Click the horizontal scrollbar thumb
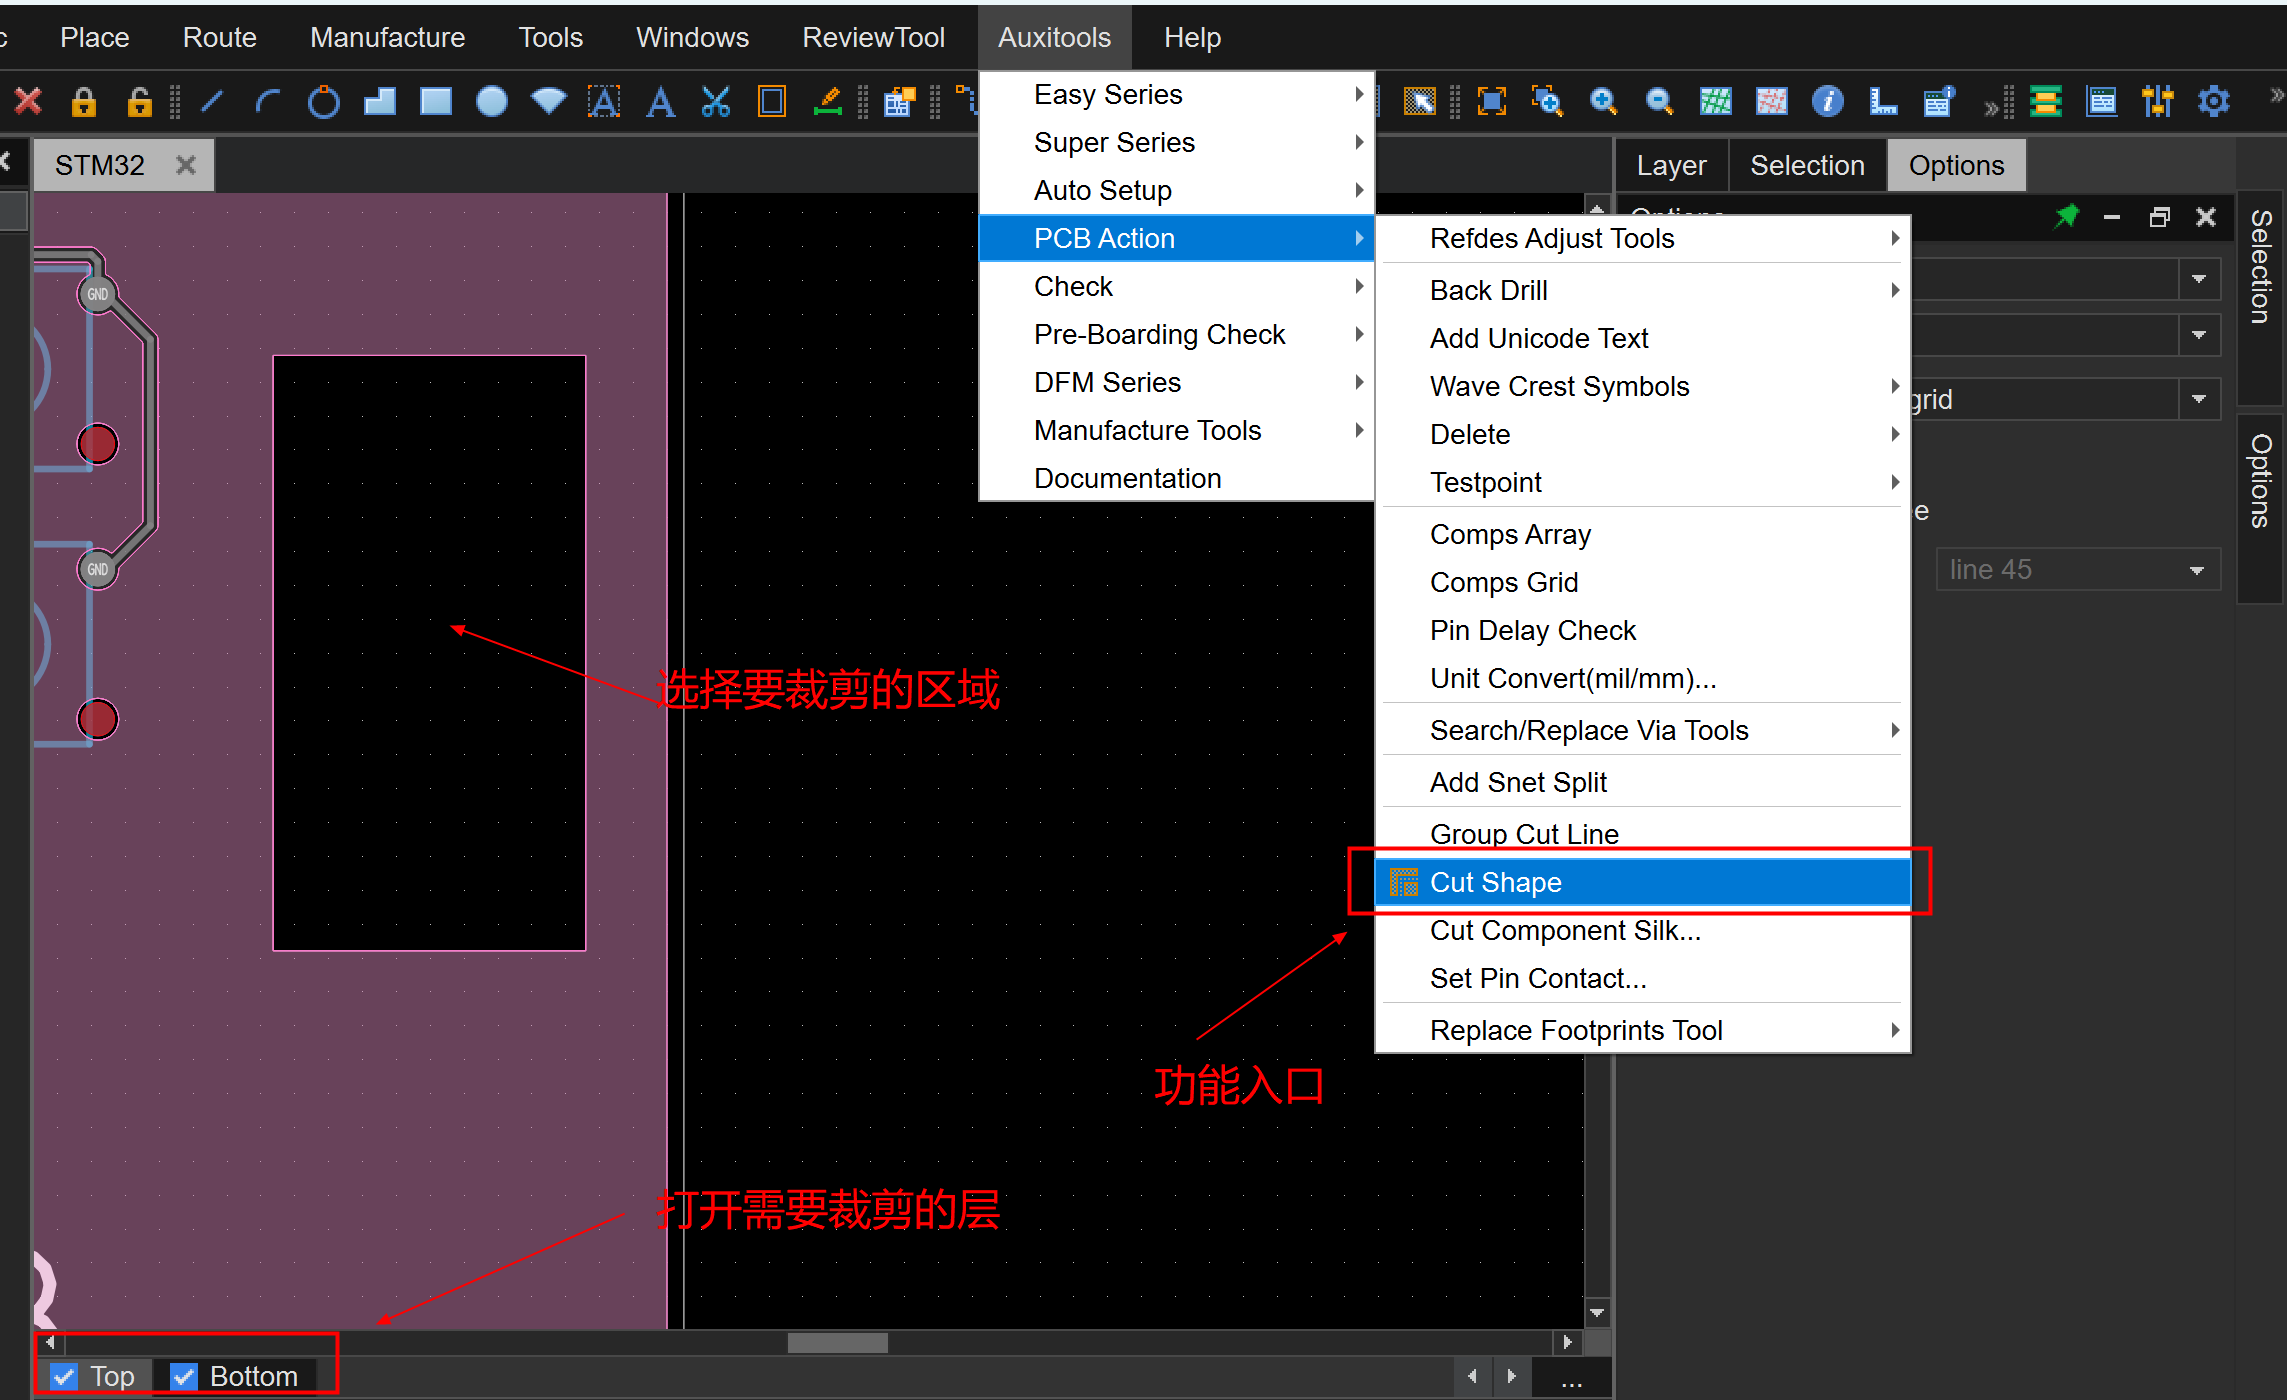Image resolution: width=2287 pixels, height=1400 pixels. 837,1342
